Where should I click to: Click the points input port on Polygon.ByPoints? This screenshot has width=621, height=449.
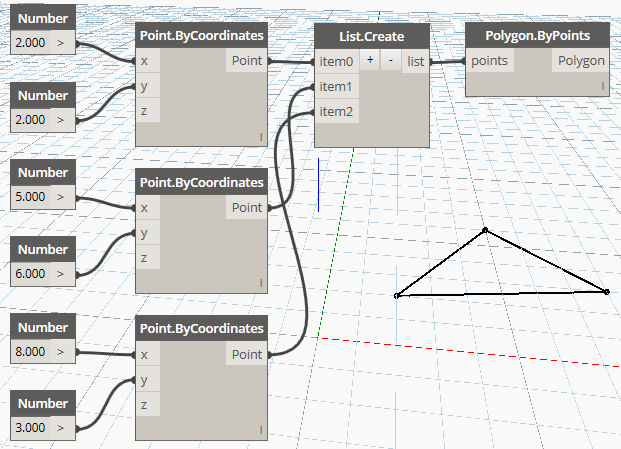(490, 61)
